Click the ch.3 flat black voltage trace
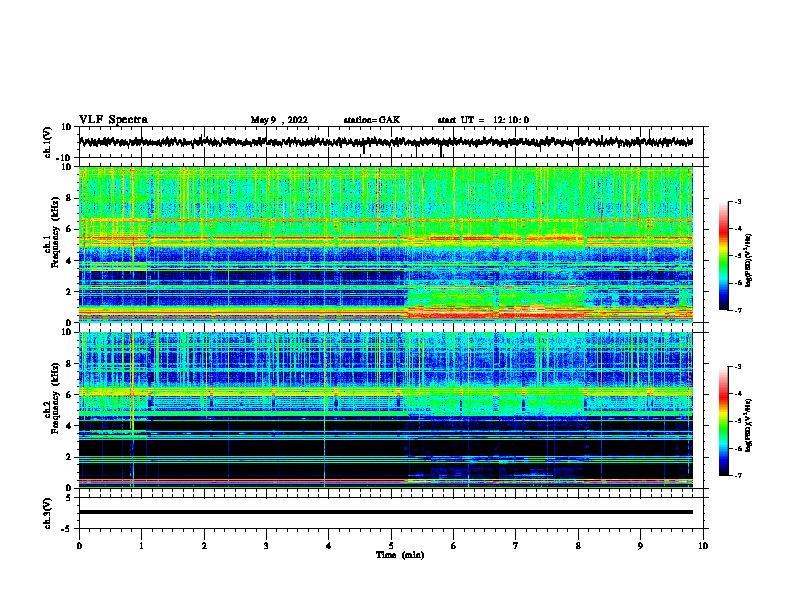 click(x=386, y=512)
